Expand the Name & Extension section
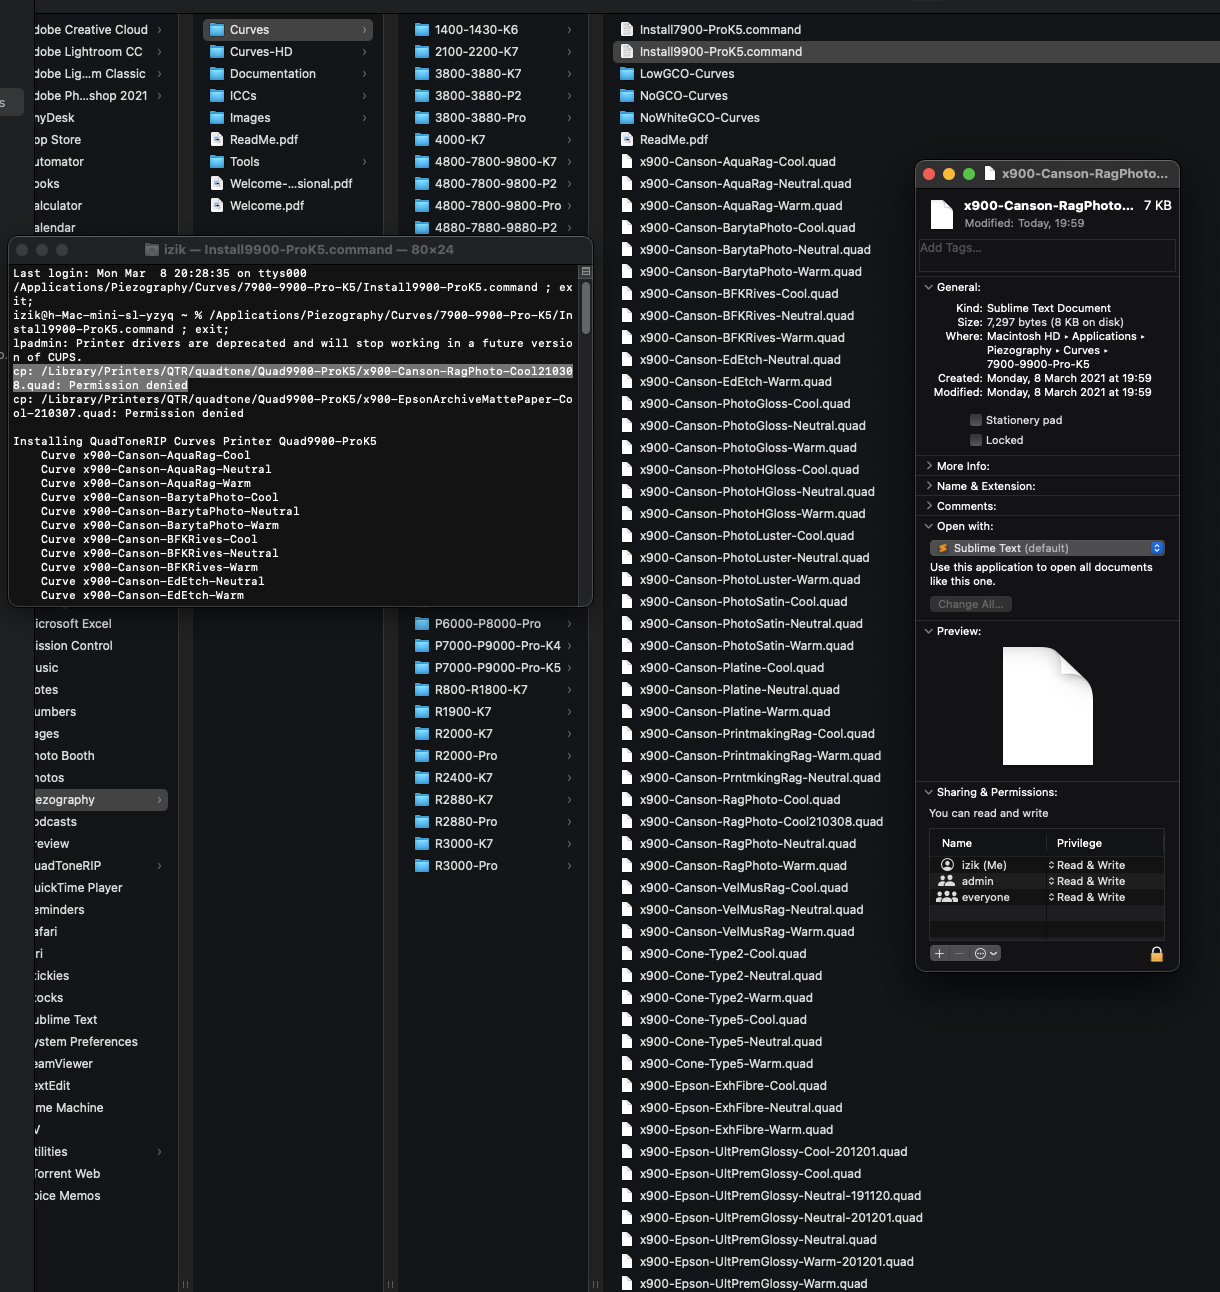1220x1292 pixels. 929,486
